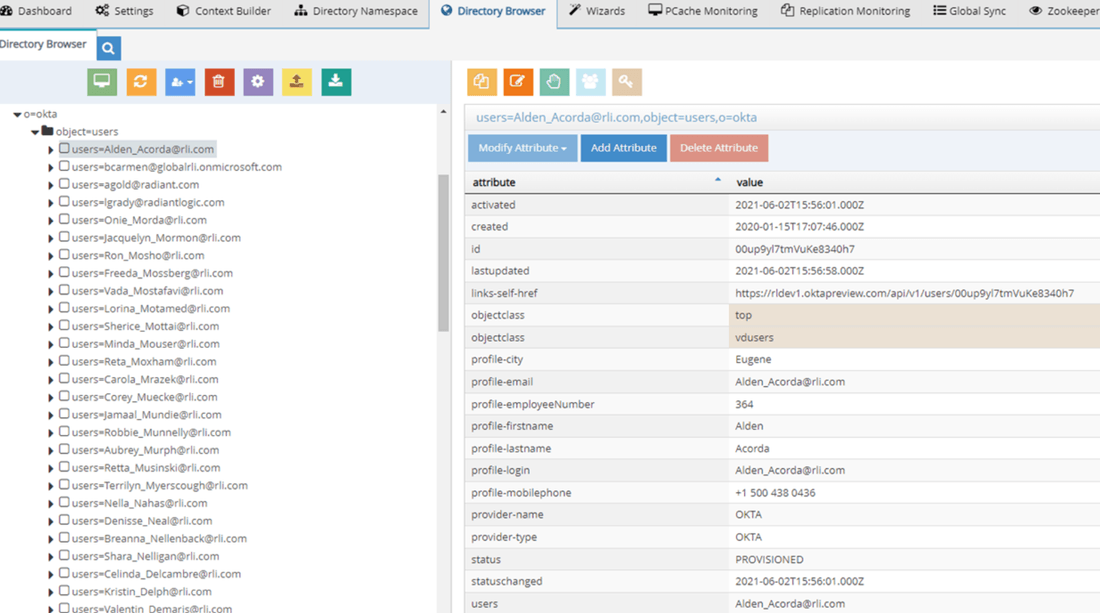
Task: Click the orange edit pencil icon
Action: (x=518, y=82)
